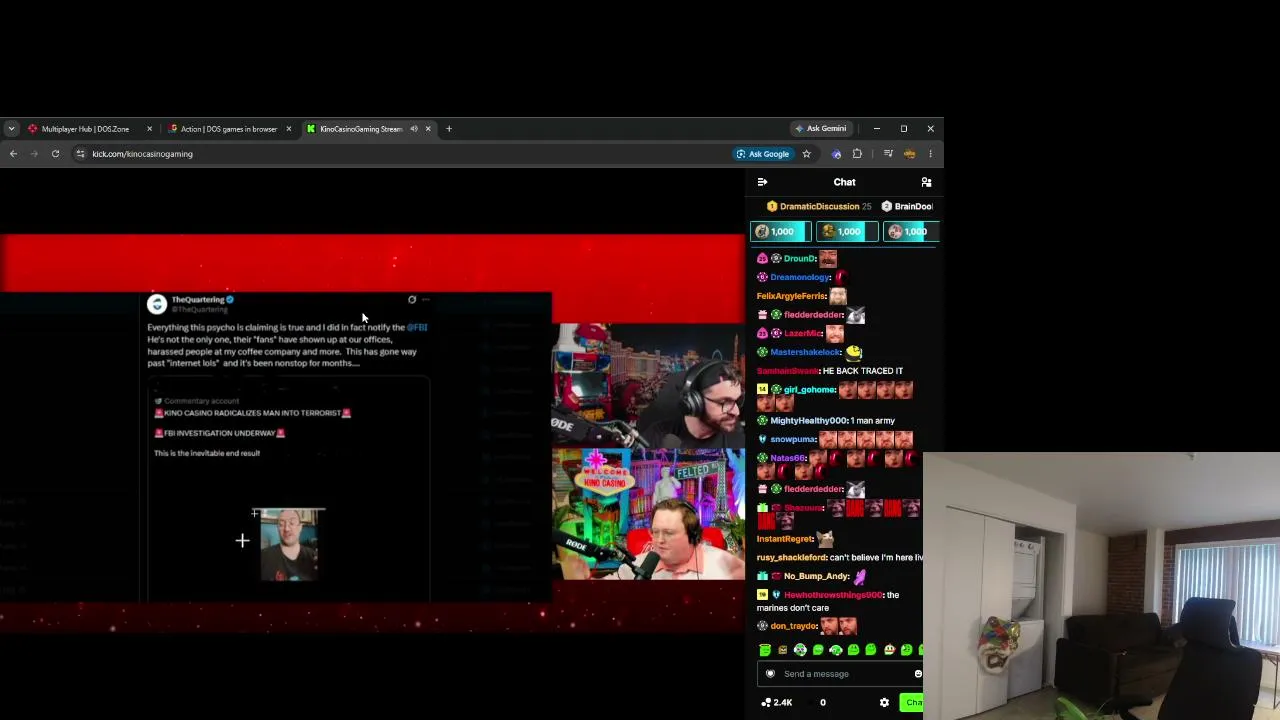Click the first 1,000 gift goal bar
The height and width of the screenshot is (720, 1280).
(781, 232)
